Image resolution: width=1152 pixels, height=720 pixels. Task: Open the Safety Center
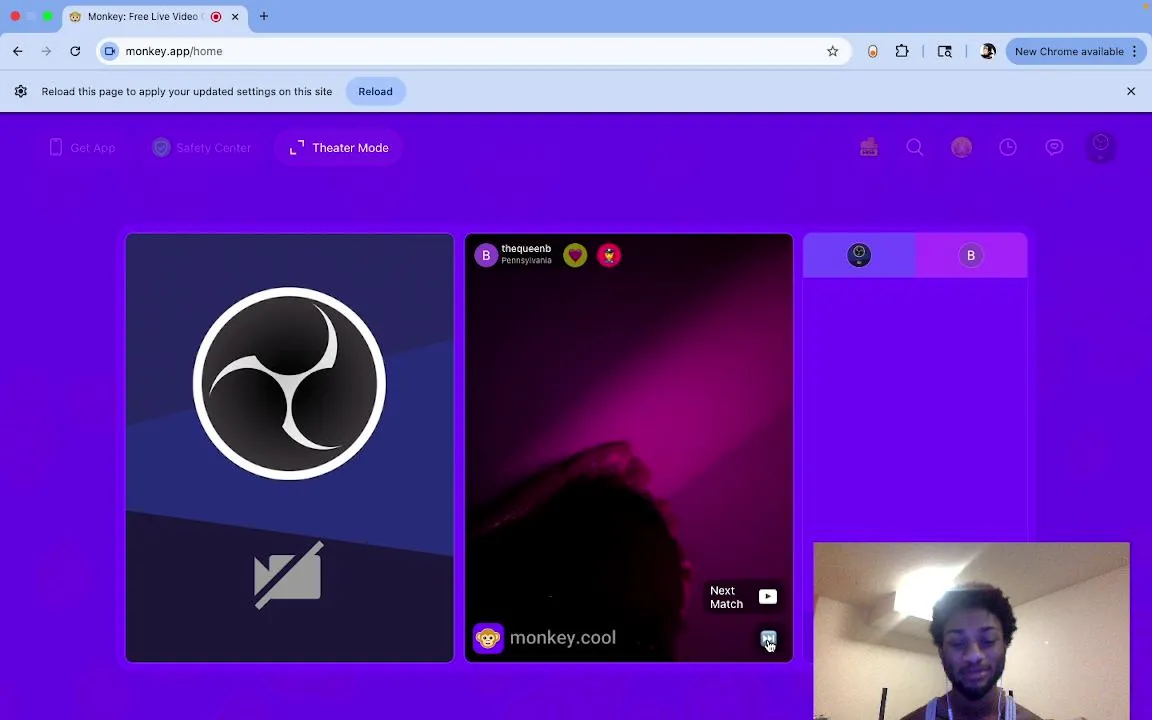(x=201, y=148)
